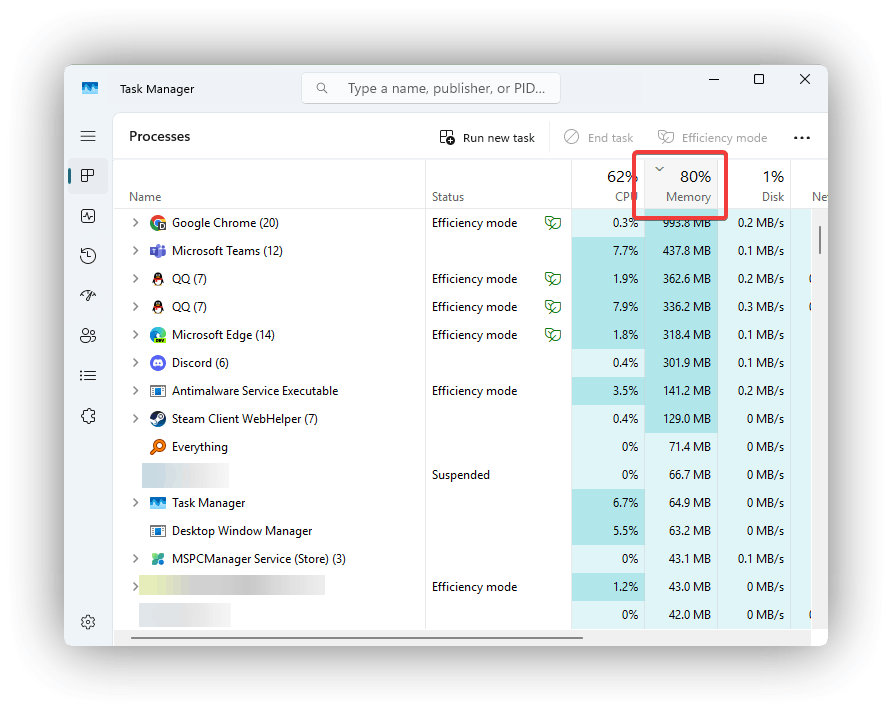
Task: Click the 5.5% CPU value
Action: (625, 531)
